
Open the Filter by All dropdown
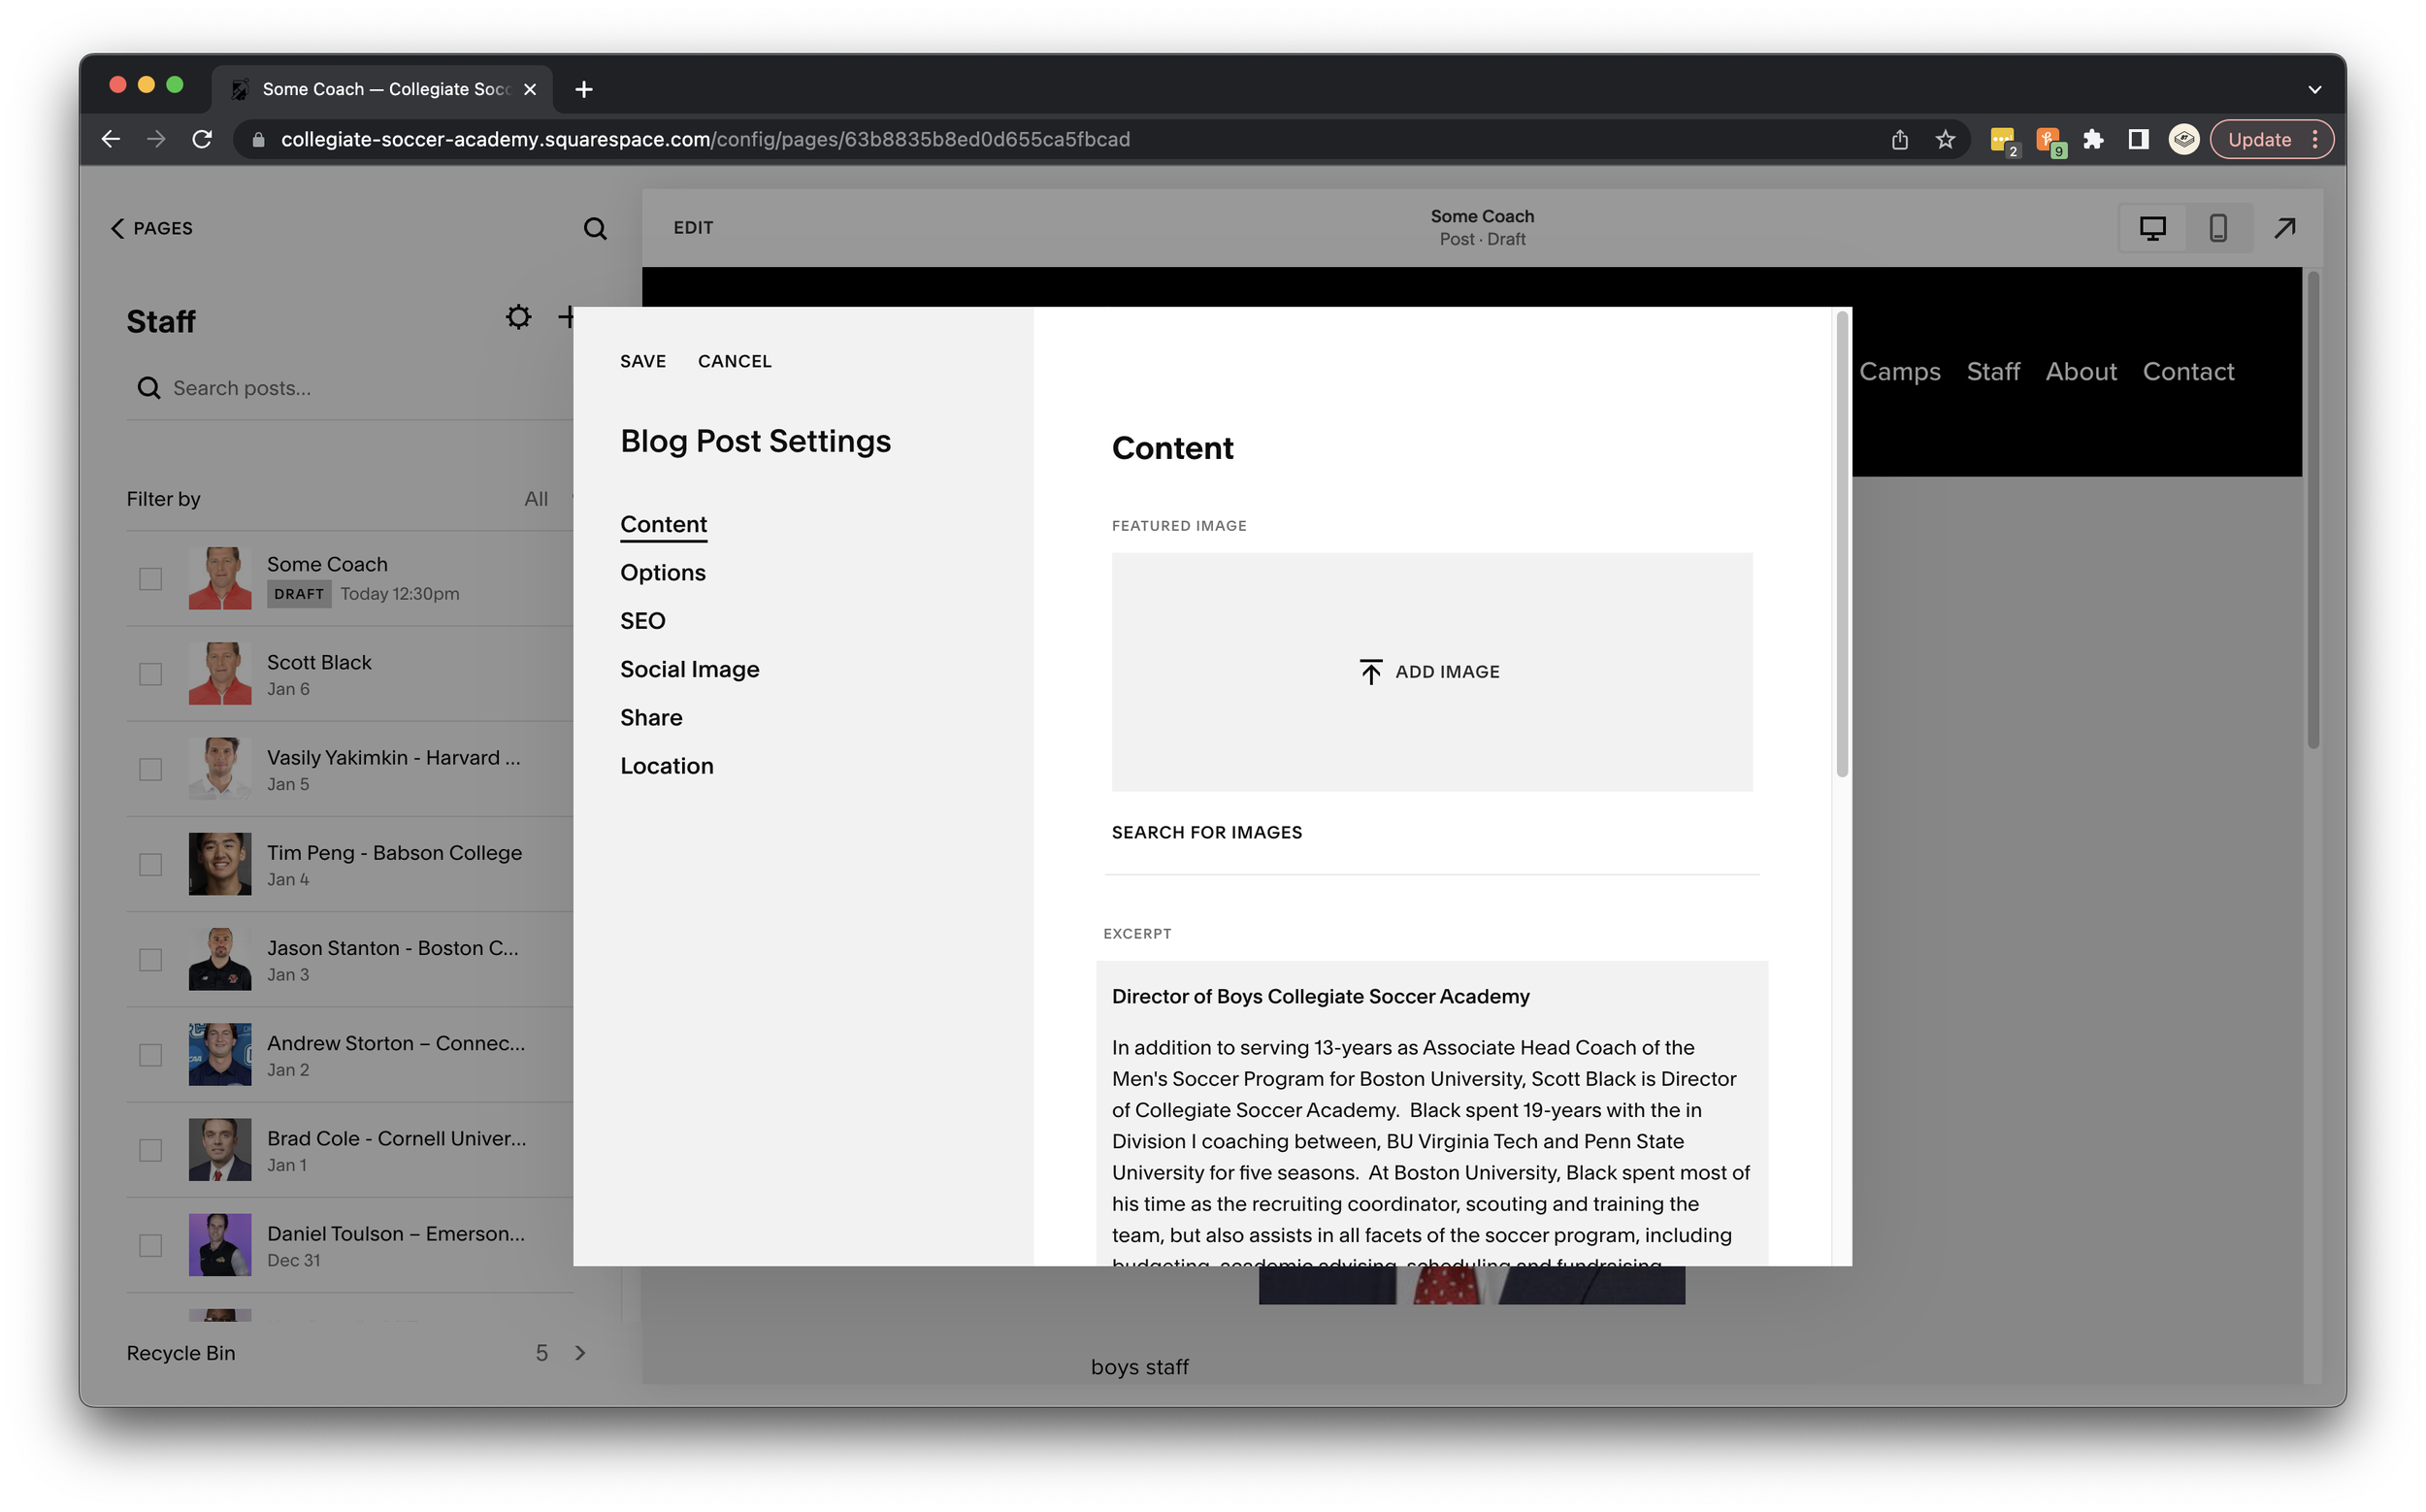tap(537, 499)
